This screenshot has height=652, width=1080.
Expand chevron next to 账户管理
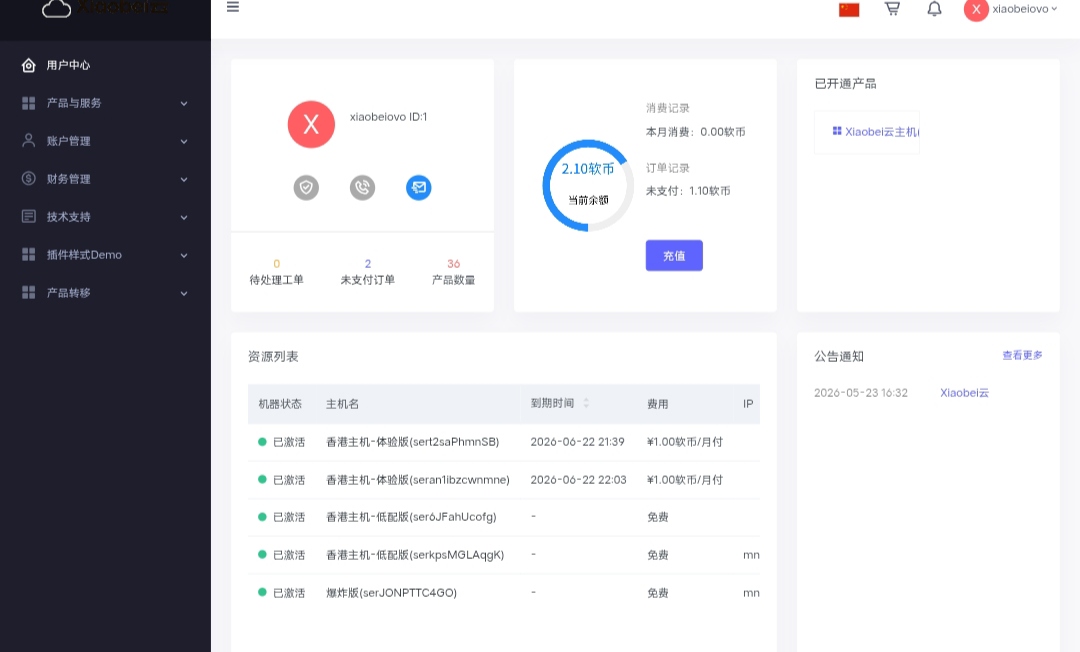[184, 141]
